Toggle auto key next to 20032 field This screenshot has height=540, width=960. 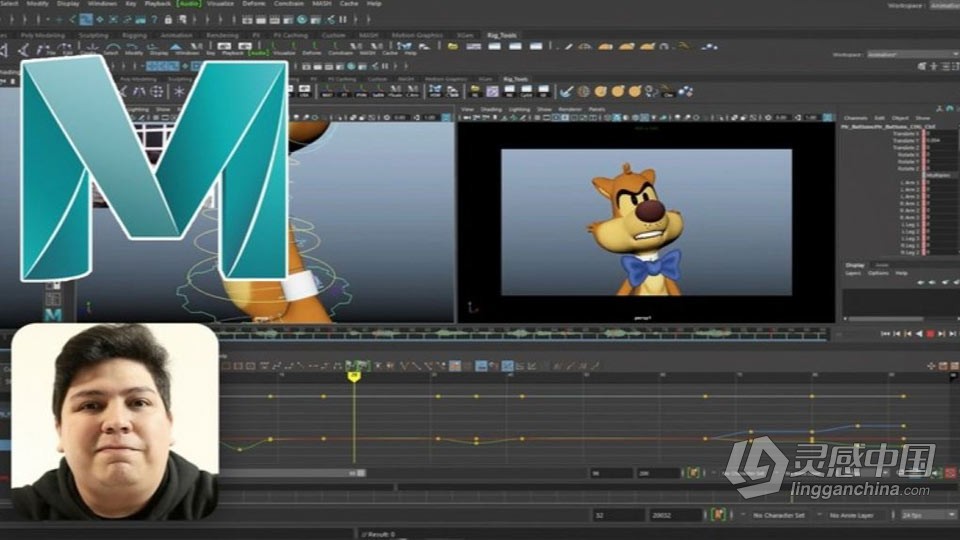pos(718,515)
